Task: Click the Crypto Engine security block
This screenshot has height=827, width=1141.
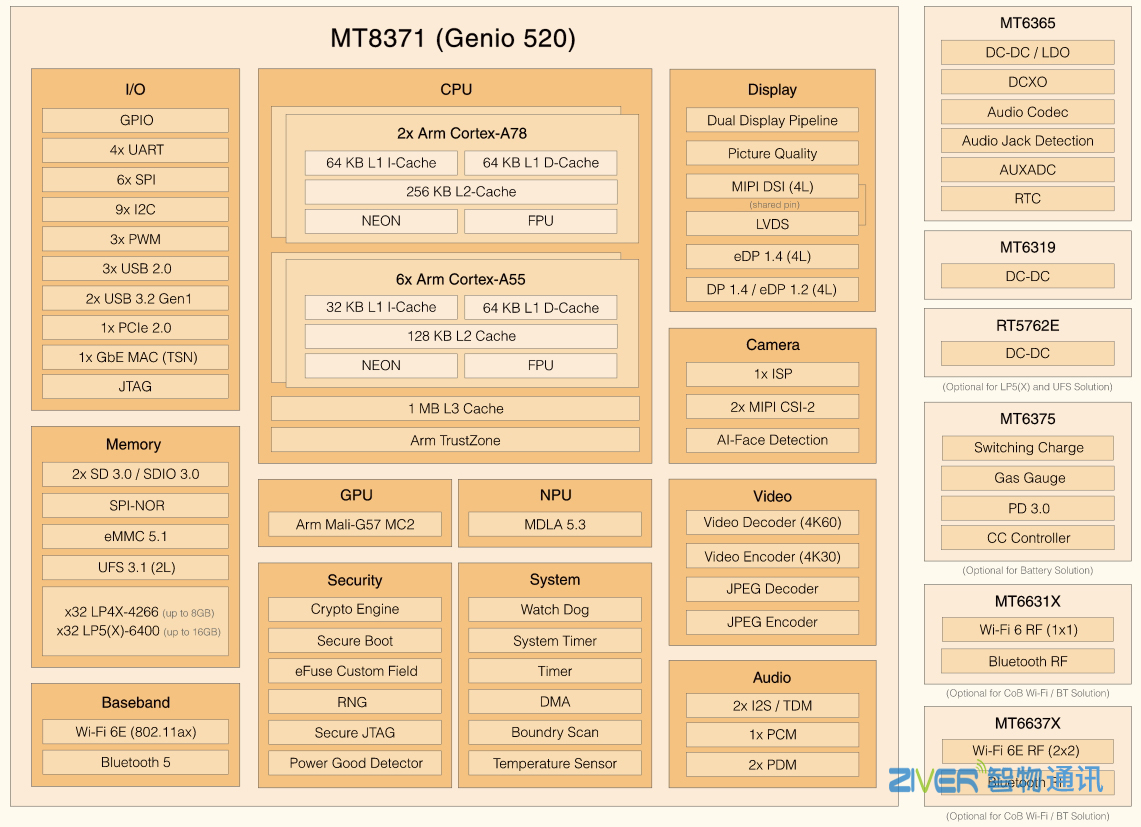Action: click(354, 609)
